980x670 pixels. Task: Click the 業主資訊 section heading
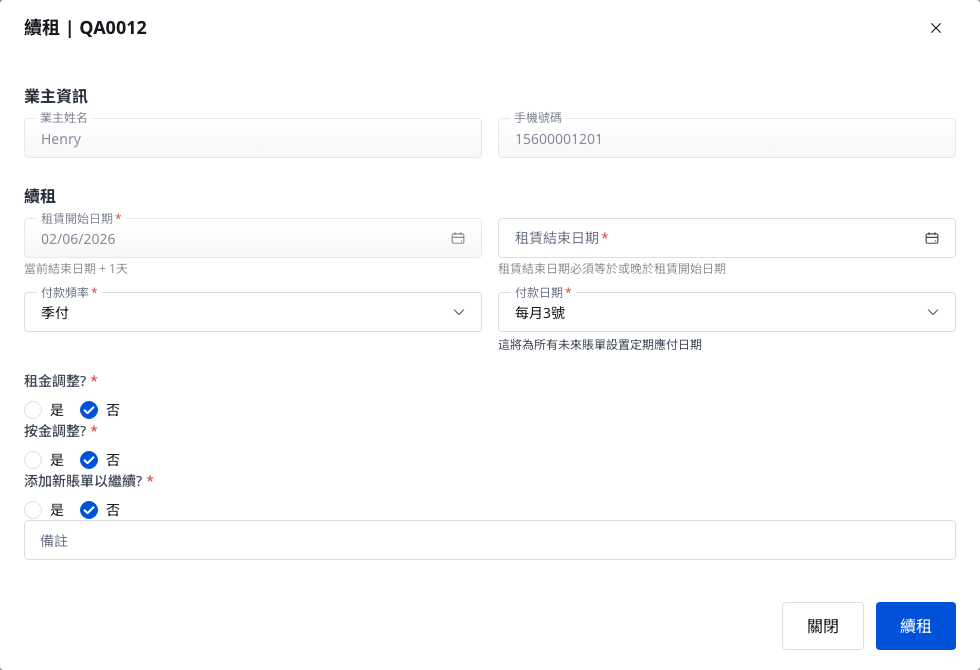click(56, 96)
